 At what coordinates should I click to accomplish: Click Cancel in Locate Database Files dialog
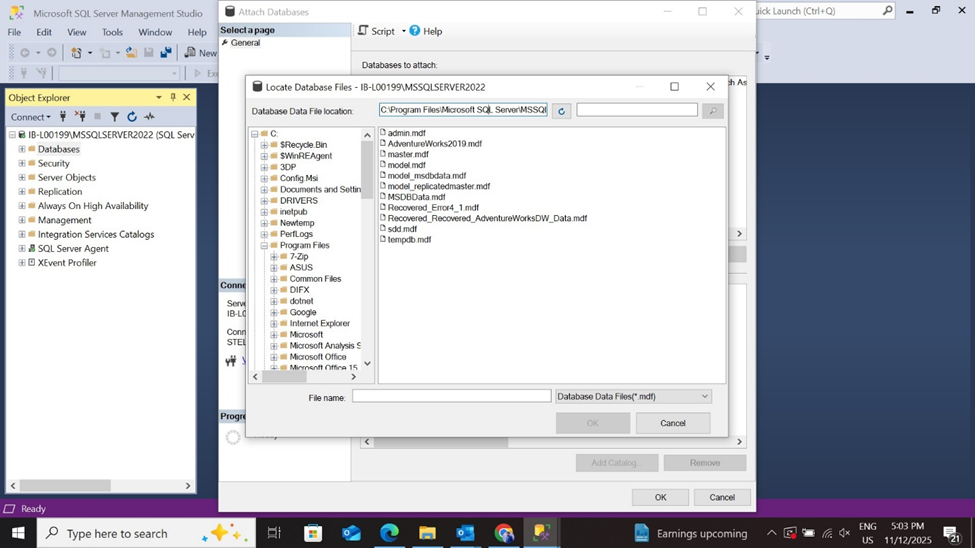point(672,423)
